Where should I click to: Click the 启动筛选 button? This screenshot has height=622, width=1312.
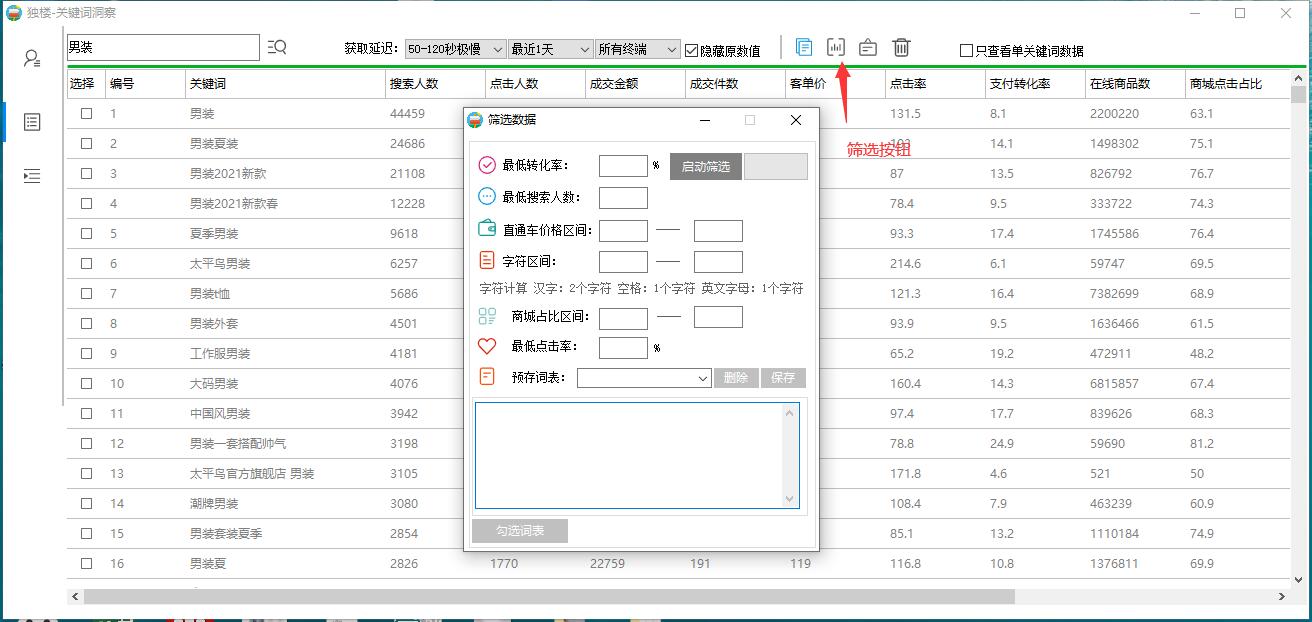point(705,166)
